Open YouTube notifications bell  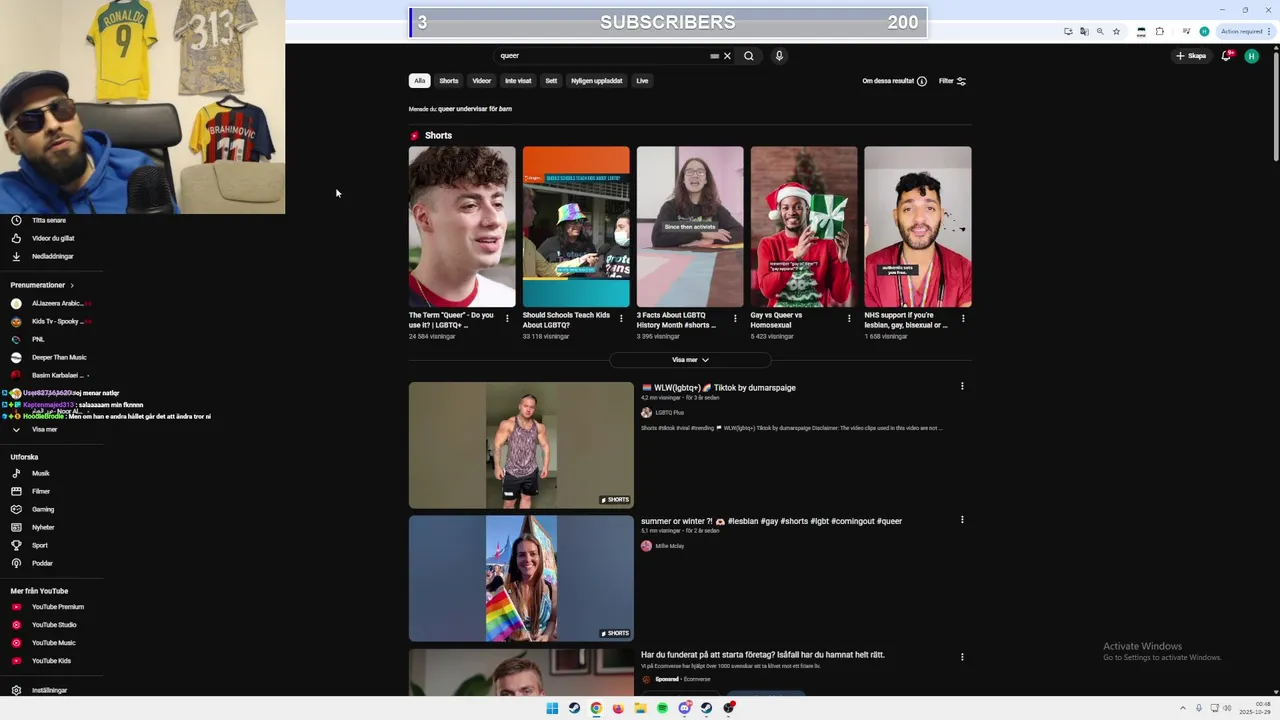[1226, 56]
